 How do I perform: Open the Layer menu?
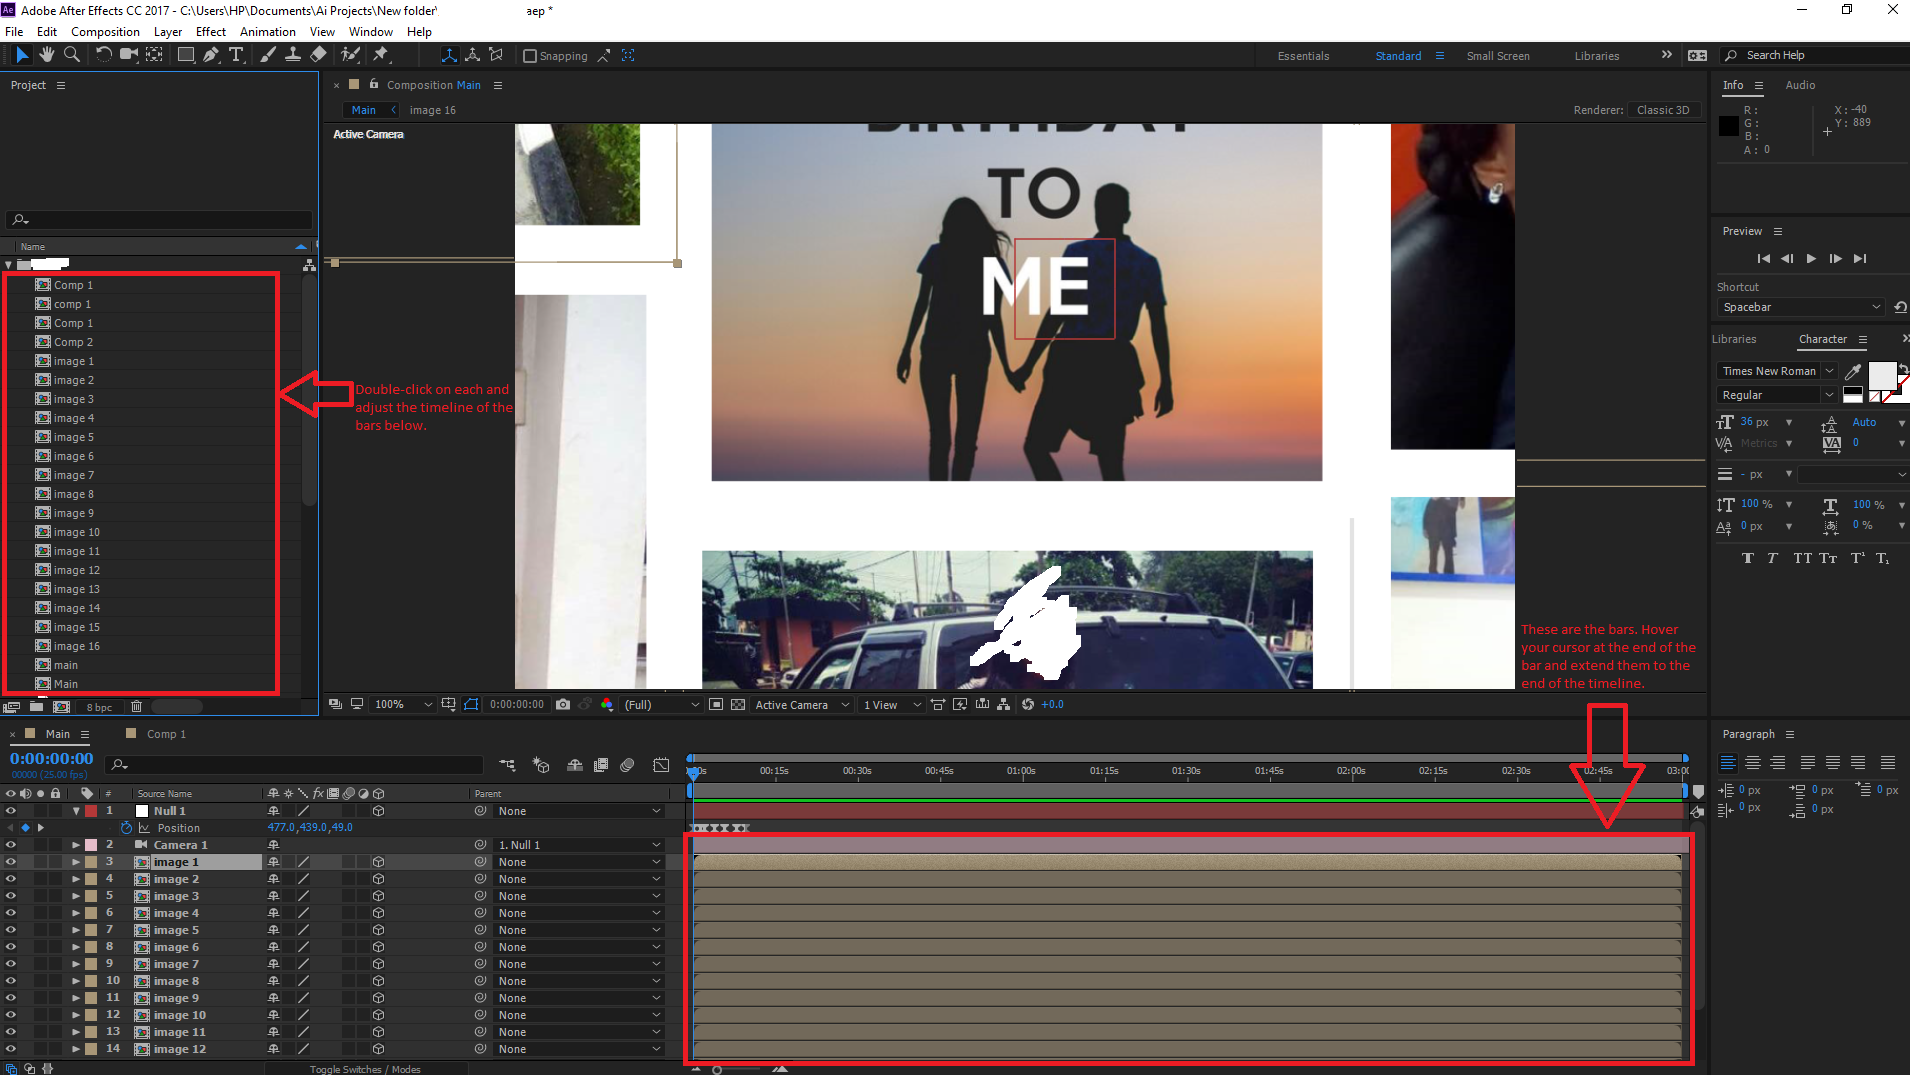click(x=168, y=32)
